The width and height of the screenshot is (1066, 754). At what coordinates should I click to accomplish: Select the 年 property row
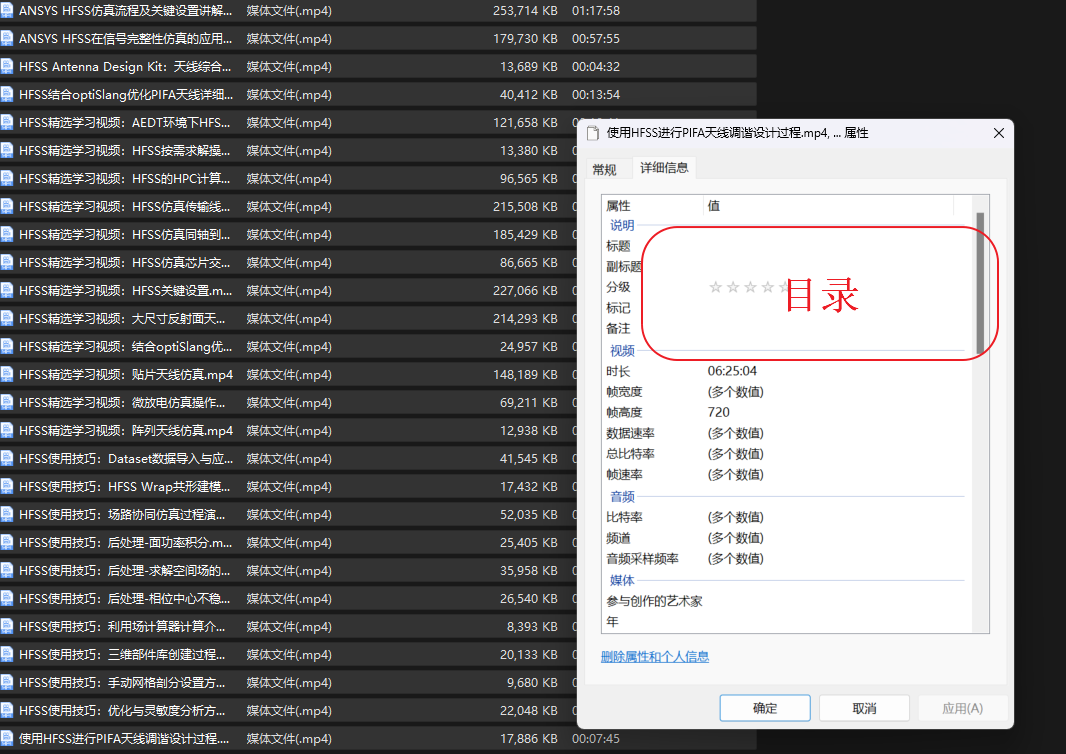[785, 621]
